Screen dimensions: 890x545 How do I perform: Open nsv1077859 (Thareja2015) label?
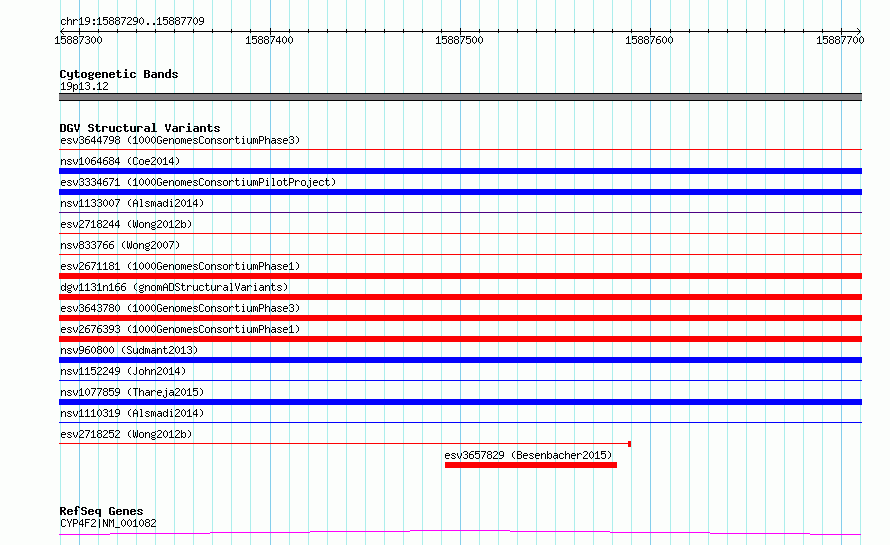click(132, 392)
